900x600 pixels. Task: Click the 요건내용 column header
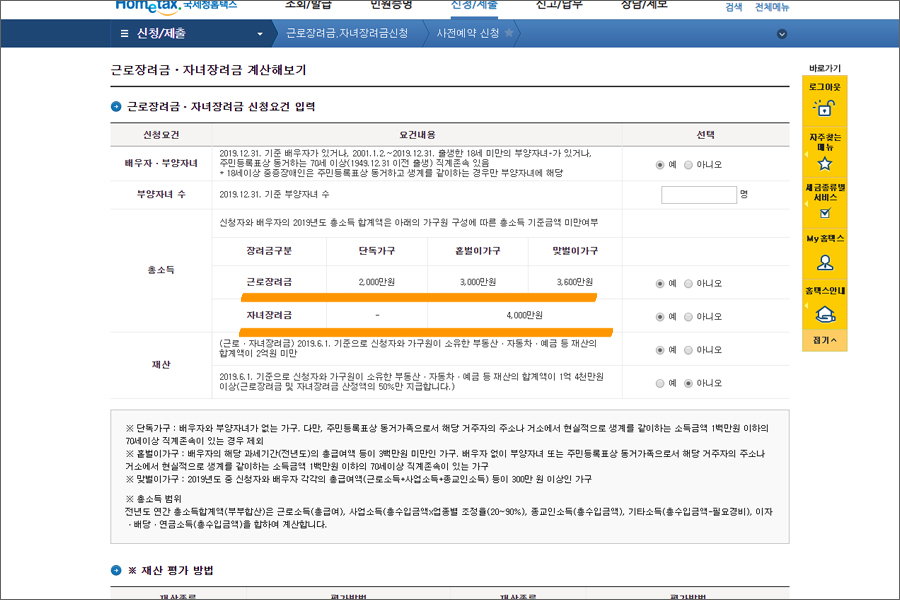[417, 135]
